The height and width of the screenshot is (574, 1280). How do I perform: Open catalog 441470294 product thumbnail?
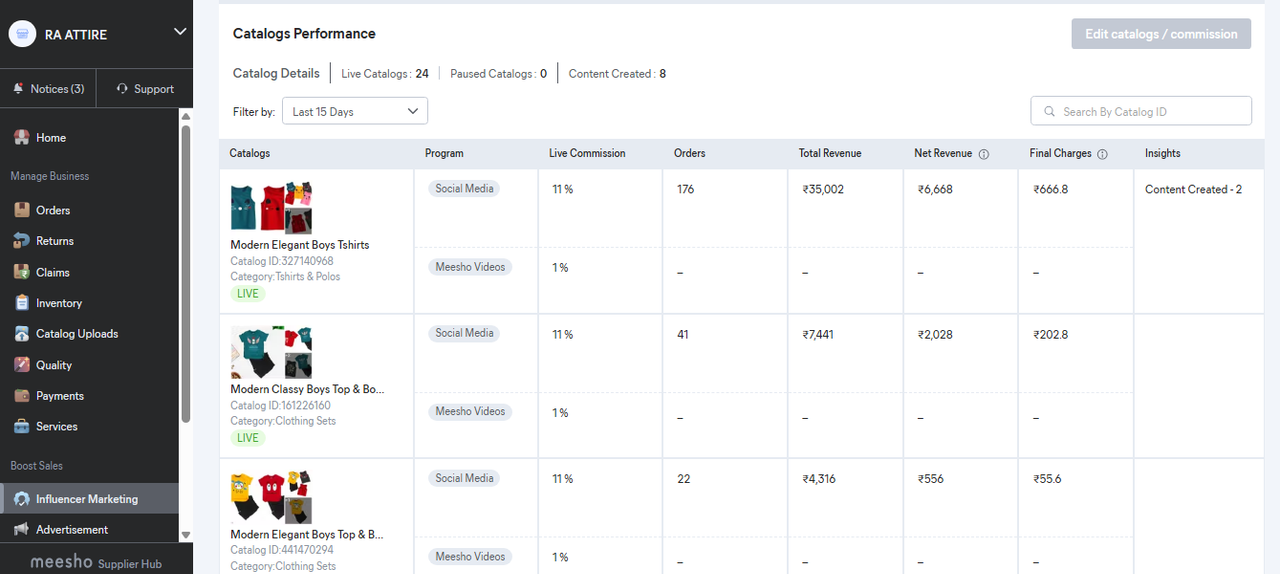click(x=271, y=497)
